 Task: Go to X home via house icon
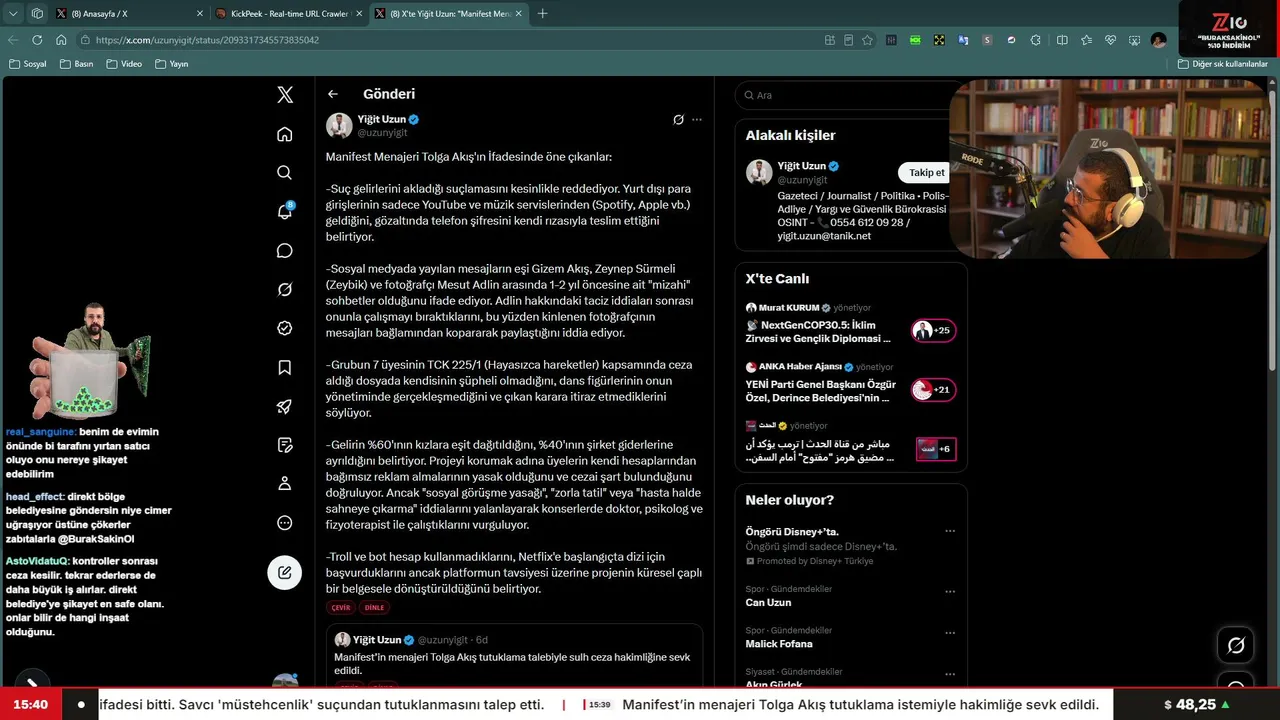(x=285, y=134)
